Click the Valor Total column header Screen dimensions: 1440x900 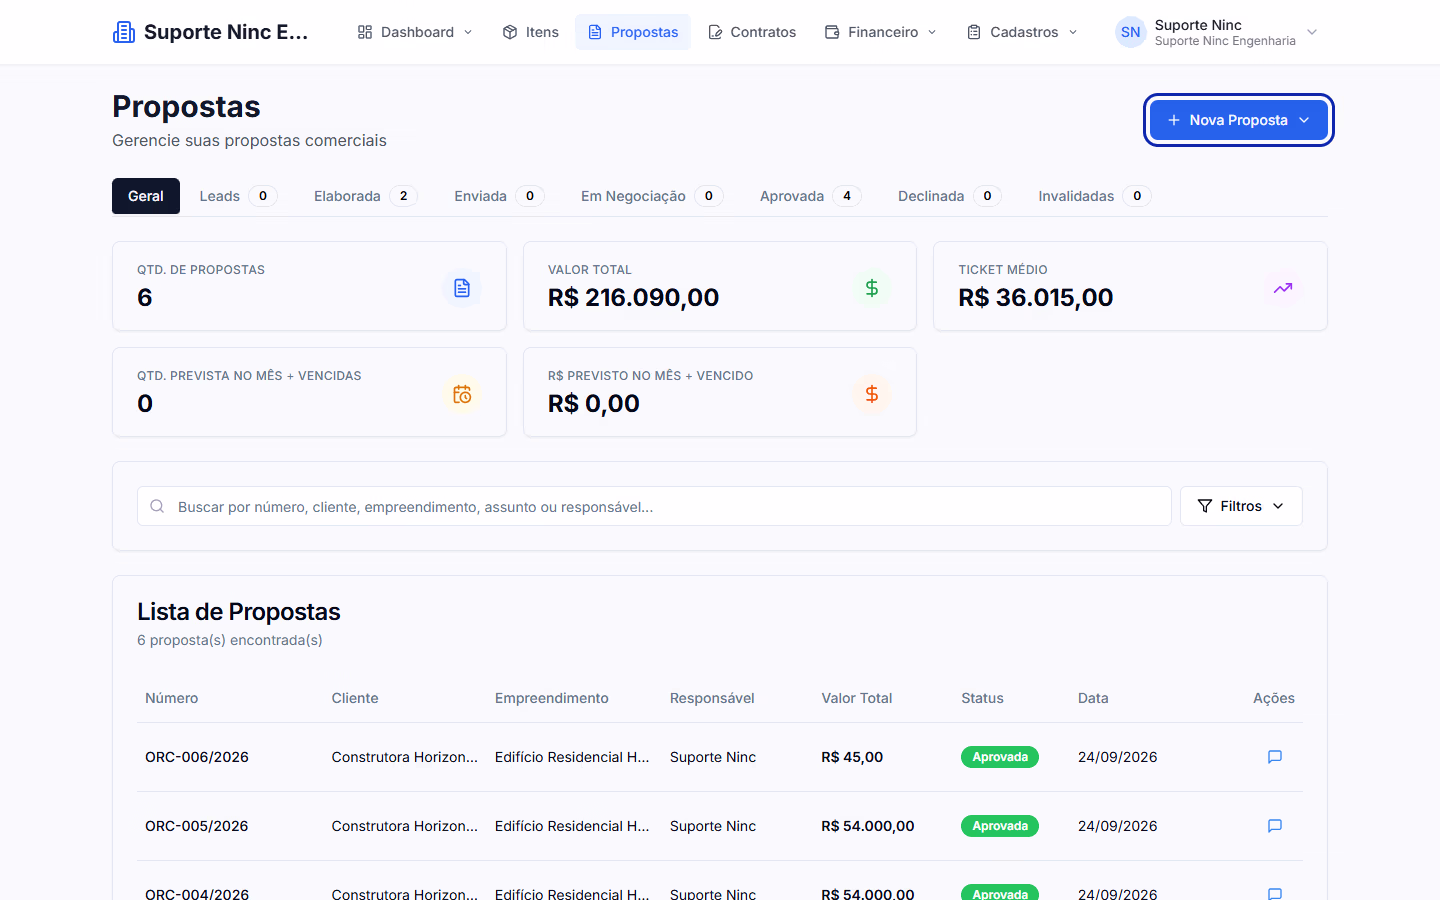click(857, 698)
